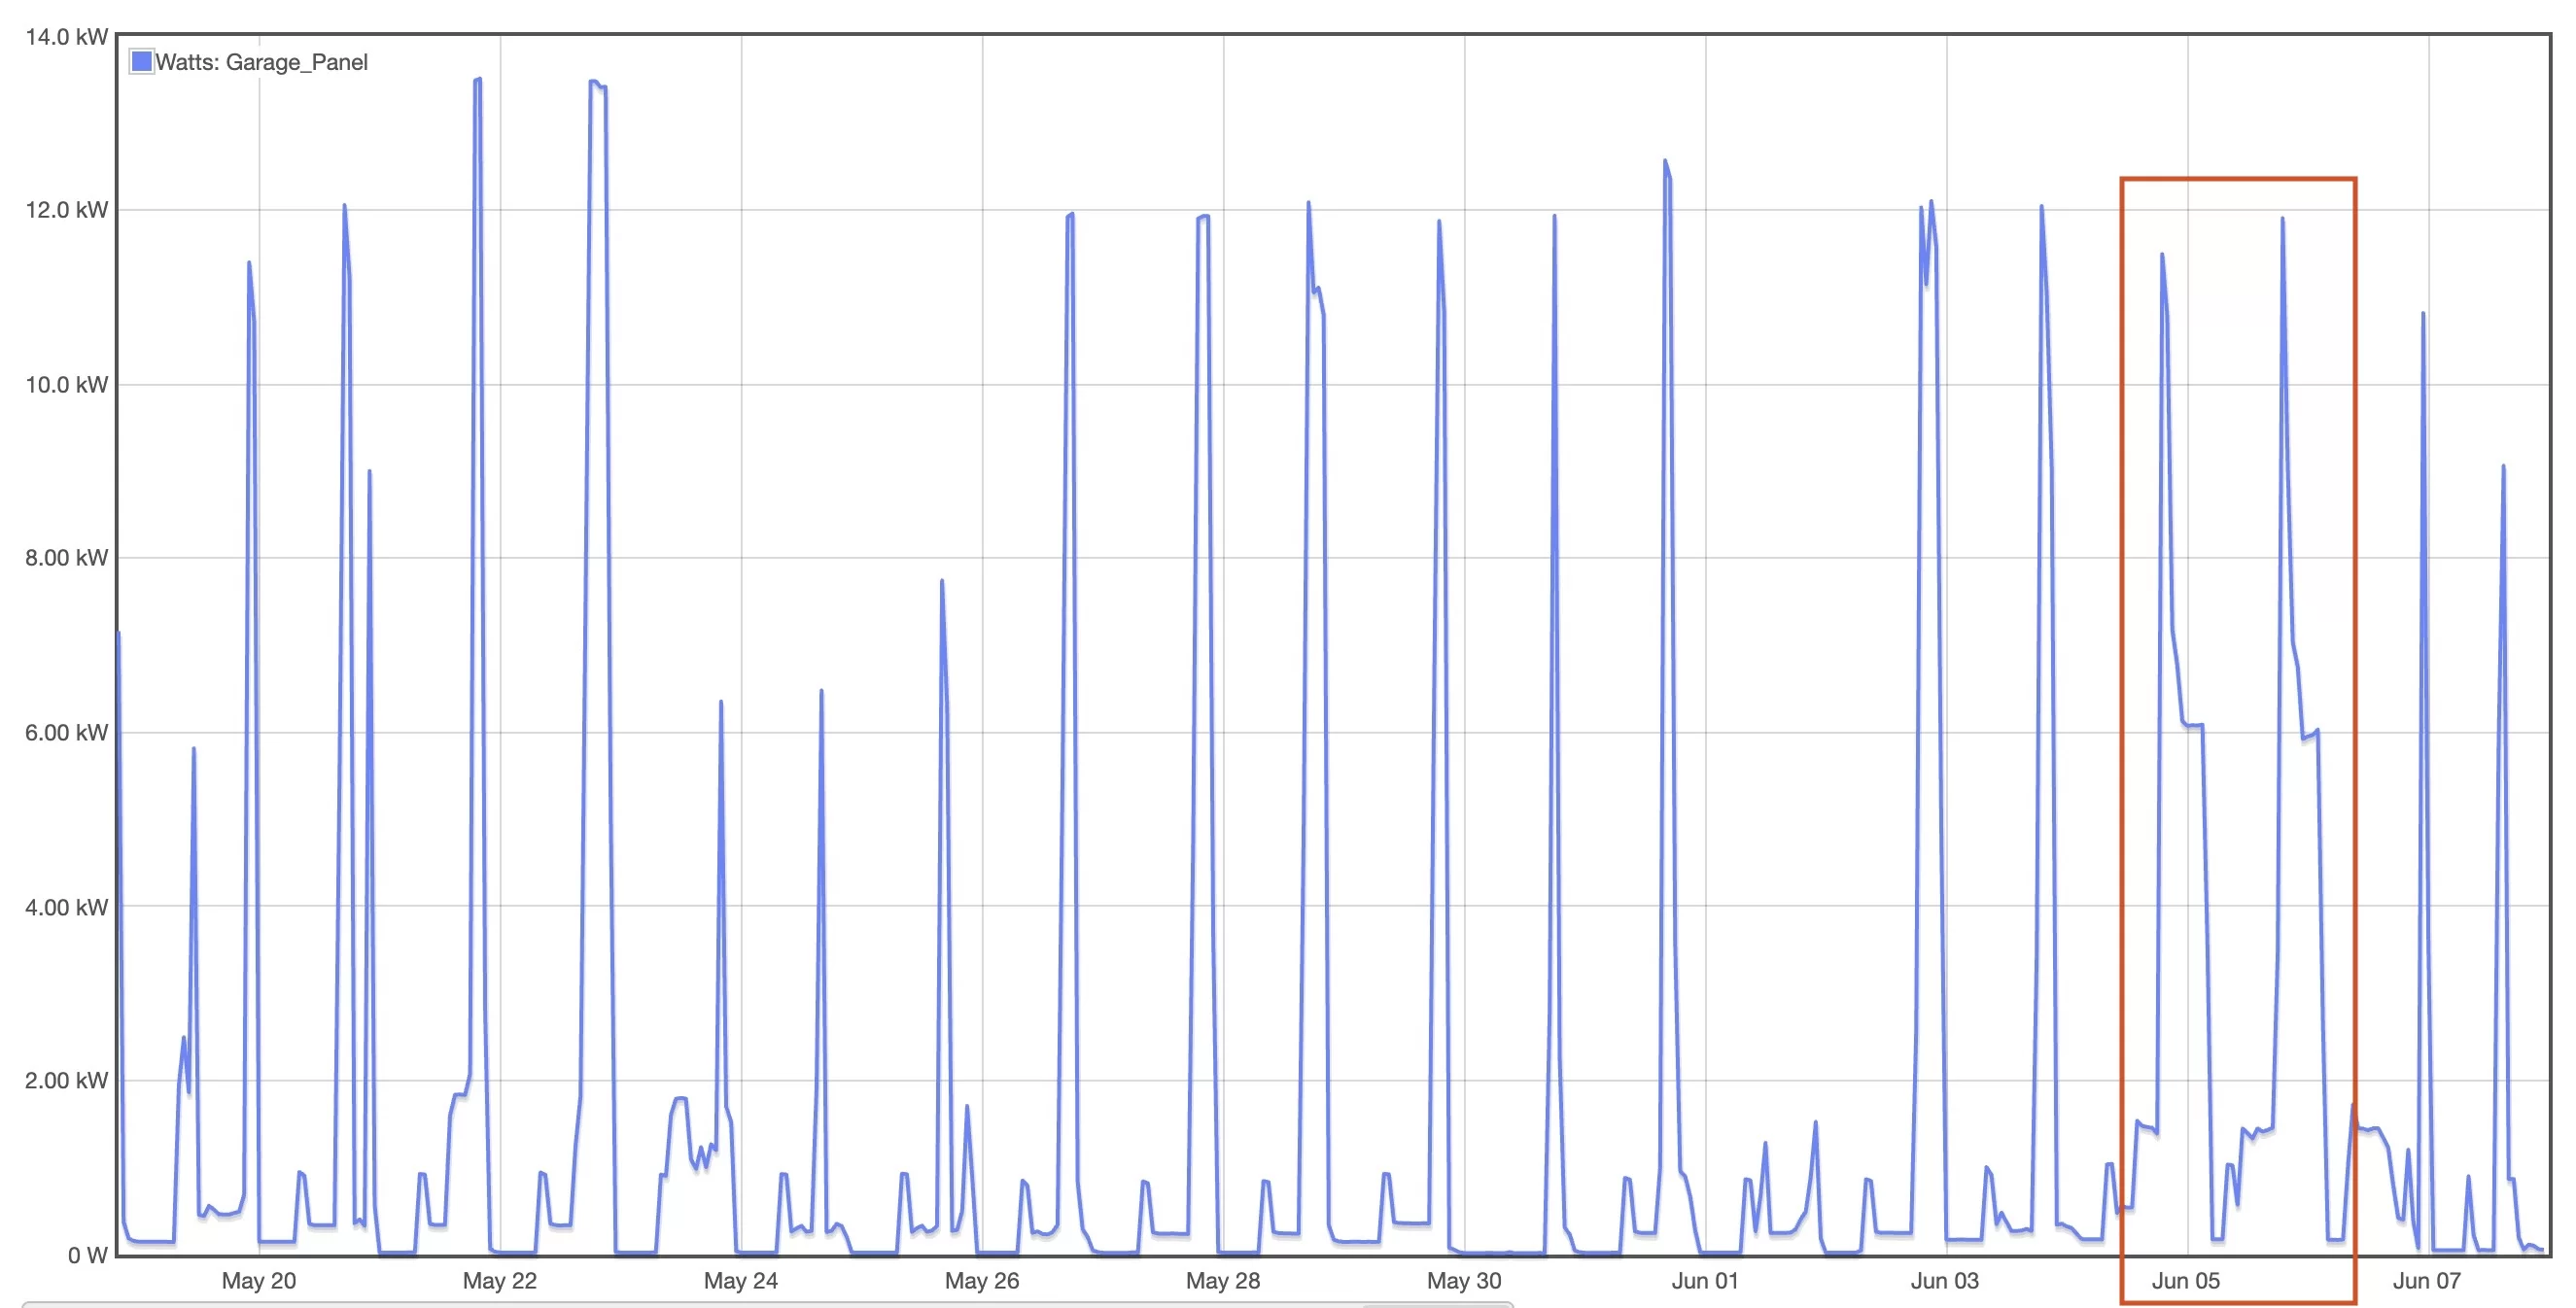Image resolution: width=2576 pixels, height=1308 pixels.
Task: Click the 'May 26' date label
Action: [x=982, y=1281]
